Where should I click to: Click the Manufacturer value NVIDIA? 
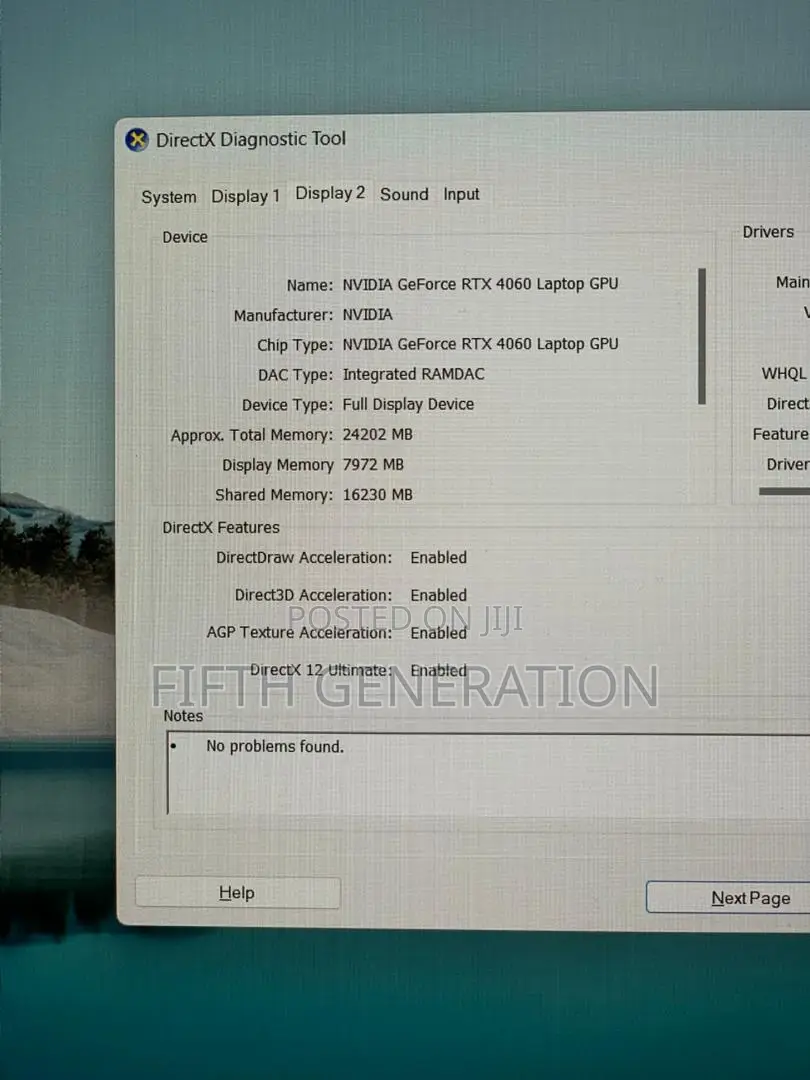tap(367, 315)
